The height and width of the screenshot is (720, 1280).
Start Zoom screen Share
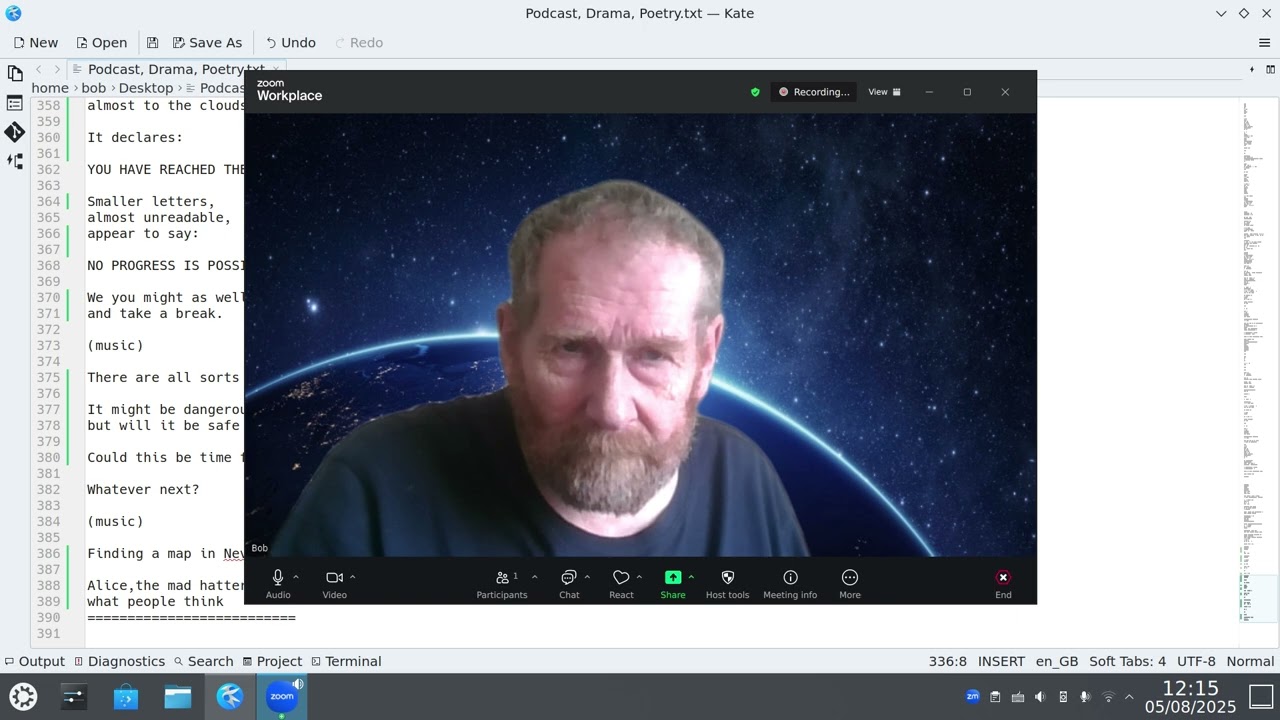coord(673,583)
